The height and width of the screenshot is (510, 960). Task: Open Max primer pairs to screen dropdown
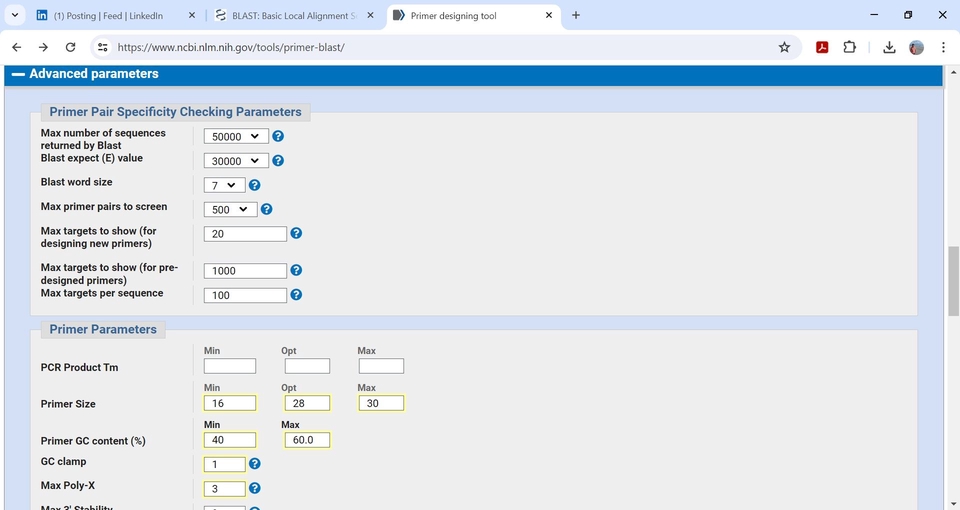[230, 209]
